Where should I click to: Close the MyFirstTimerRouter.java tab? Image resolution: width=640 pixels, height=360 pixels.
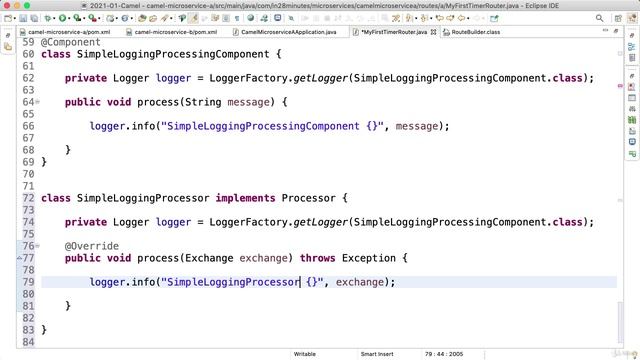click(x=433, y=32)
